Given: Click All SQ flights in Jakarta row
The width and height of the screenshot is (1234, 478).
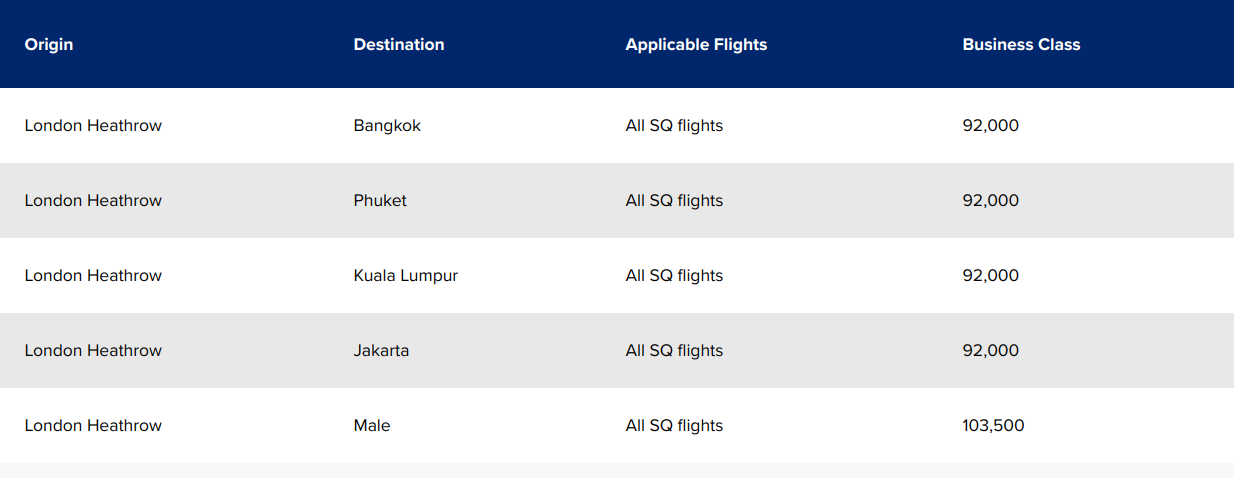Looking at the screenshot, I should point(674,351).
